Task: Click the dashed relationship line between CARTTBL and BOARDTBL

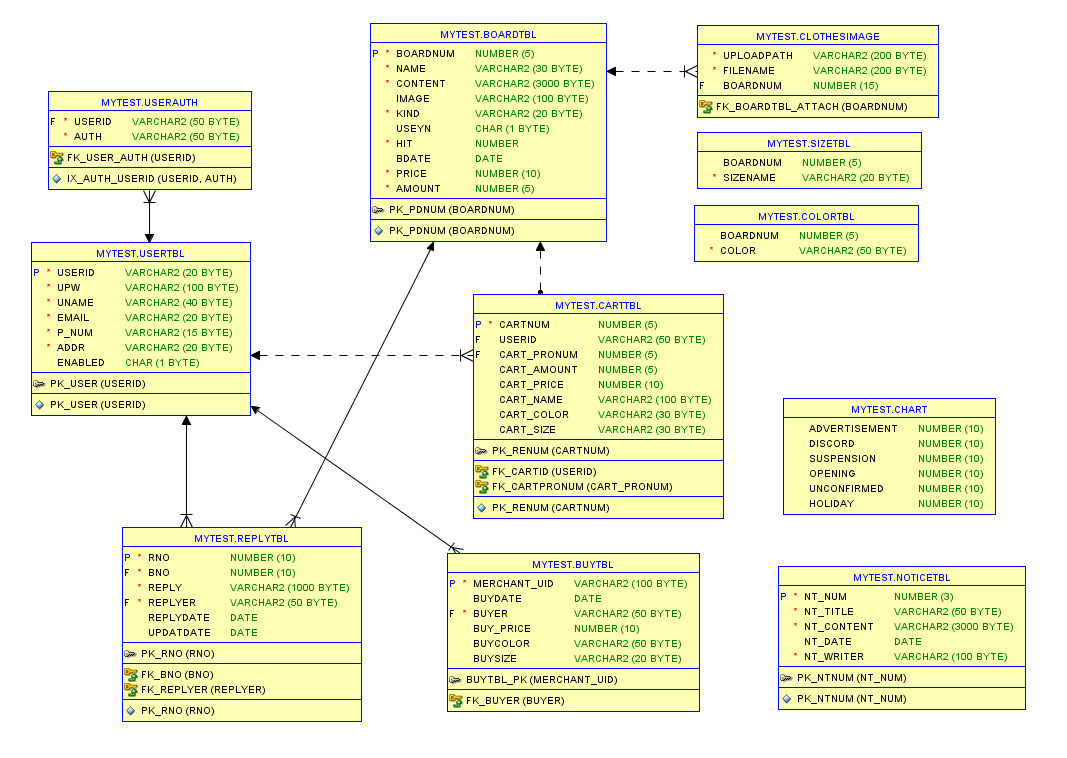Action: (x=539, y=270)
